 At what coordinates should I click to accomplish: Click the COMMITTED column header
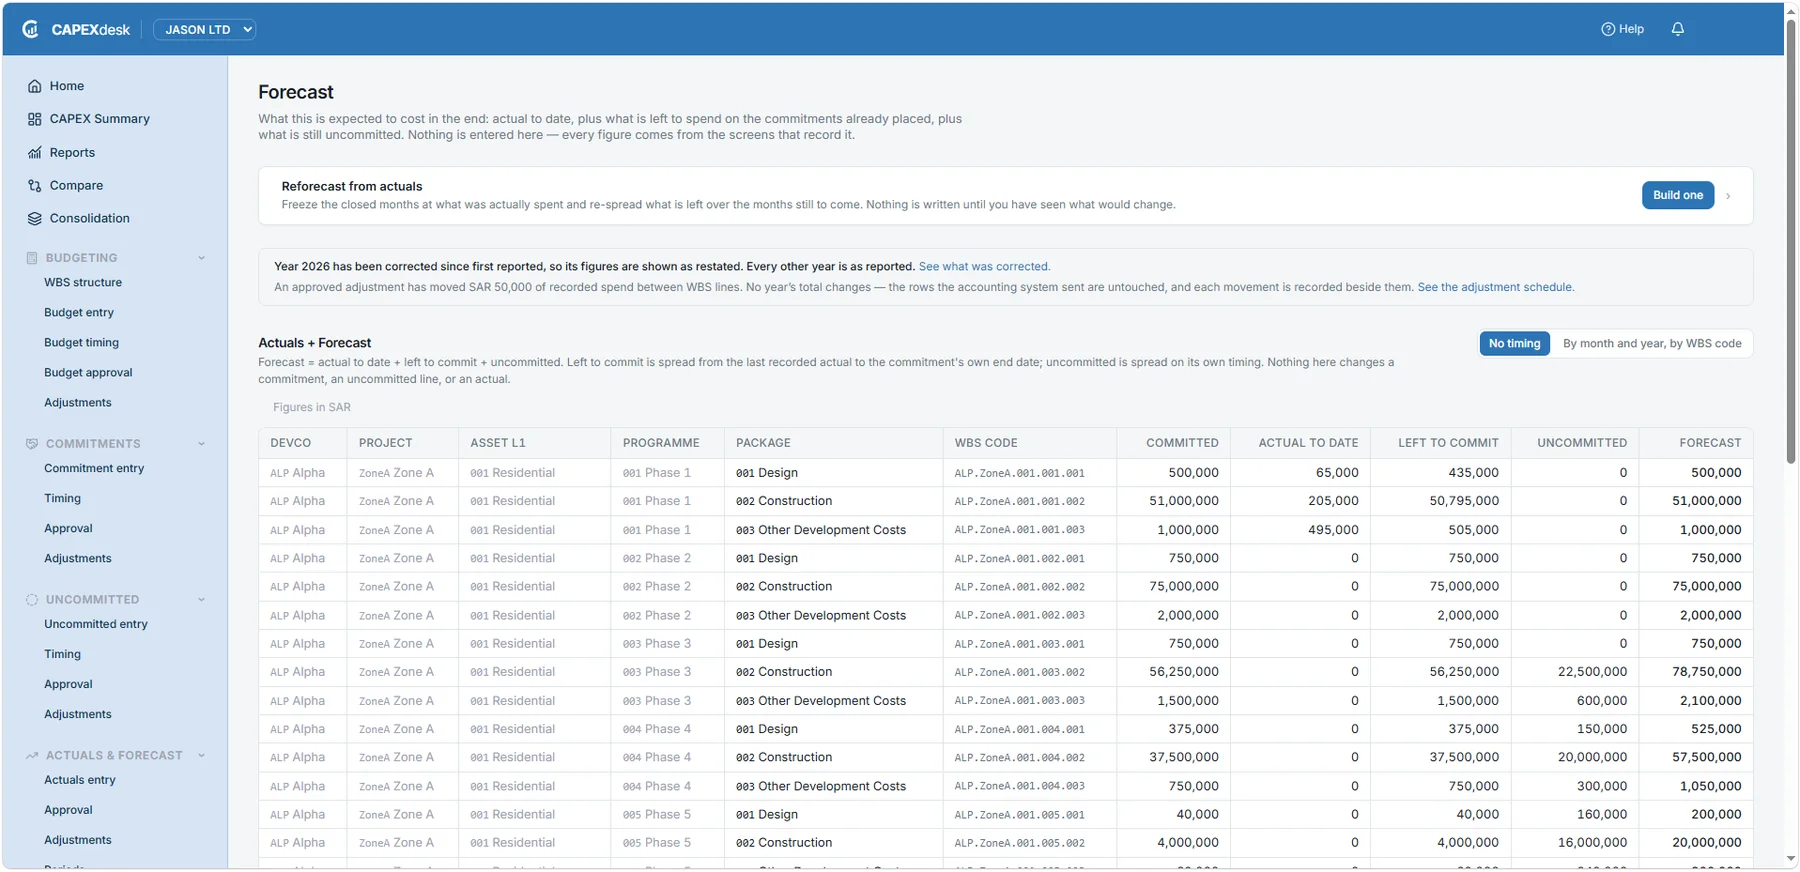pos(1182,444)
